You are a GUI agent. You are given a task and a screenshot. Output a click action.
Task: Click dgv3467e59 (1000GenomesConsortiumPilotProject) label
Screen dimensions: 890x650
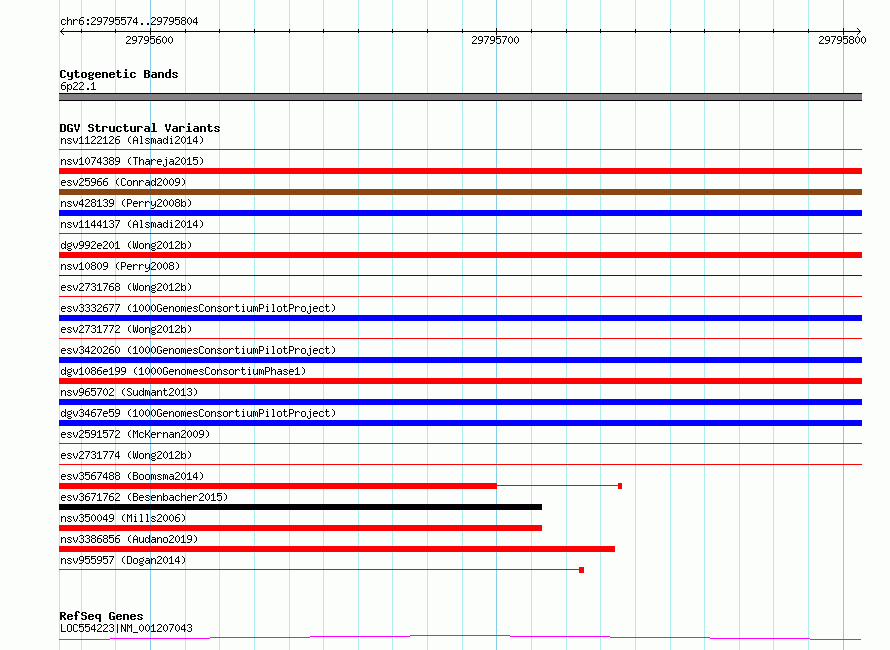198,413
